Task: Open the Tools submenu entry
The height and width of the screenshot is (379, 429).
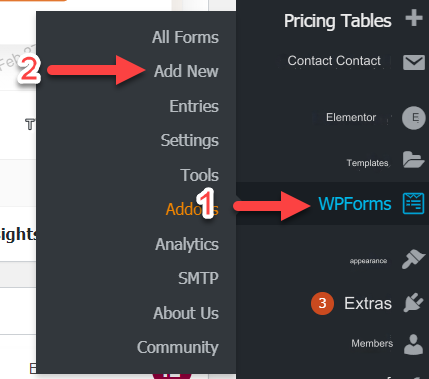Action: click(199, 175)
